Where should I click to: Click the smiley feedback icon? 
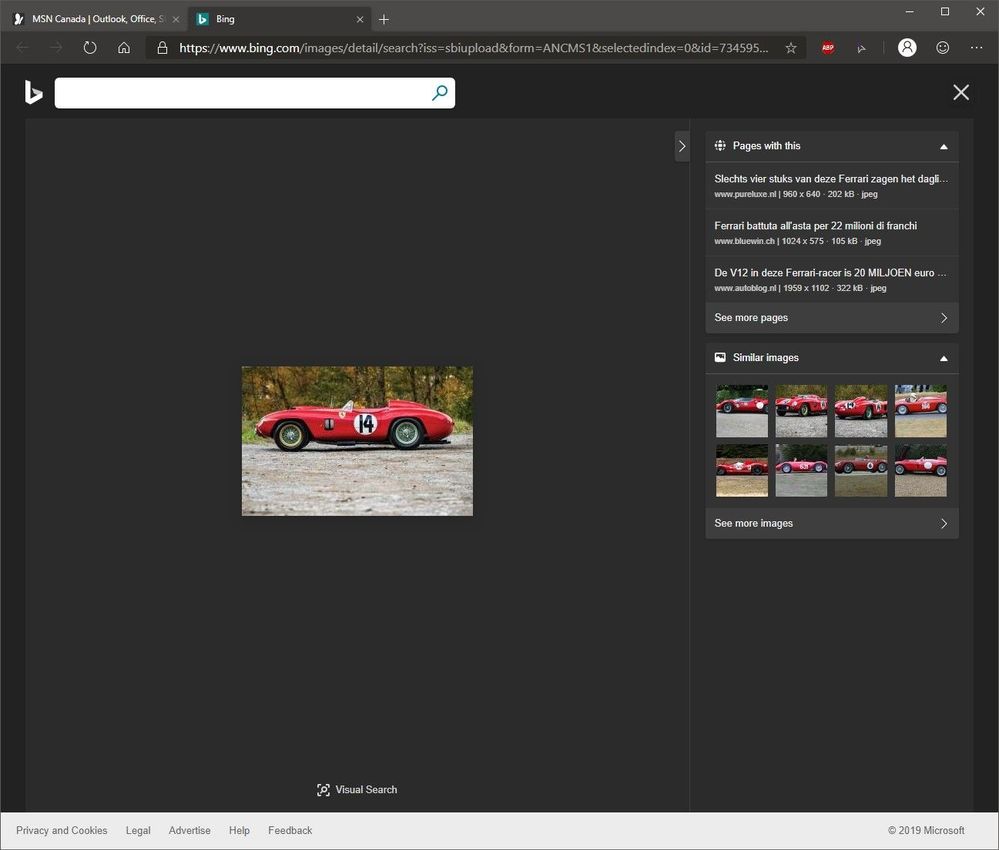(943, 48)
